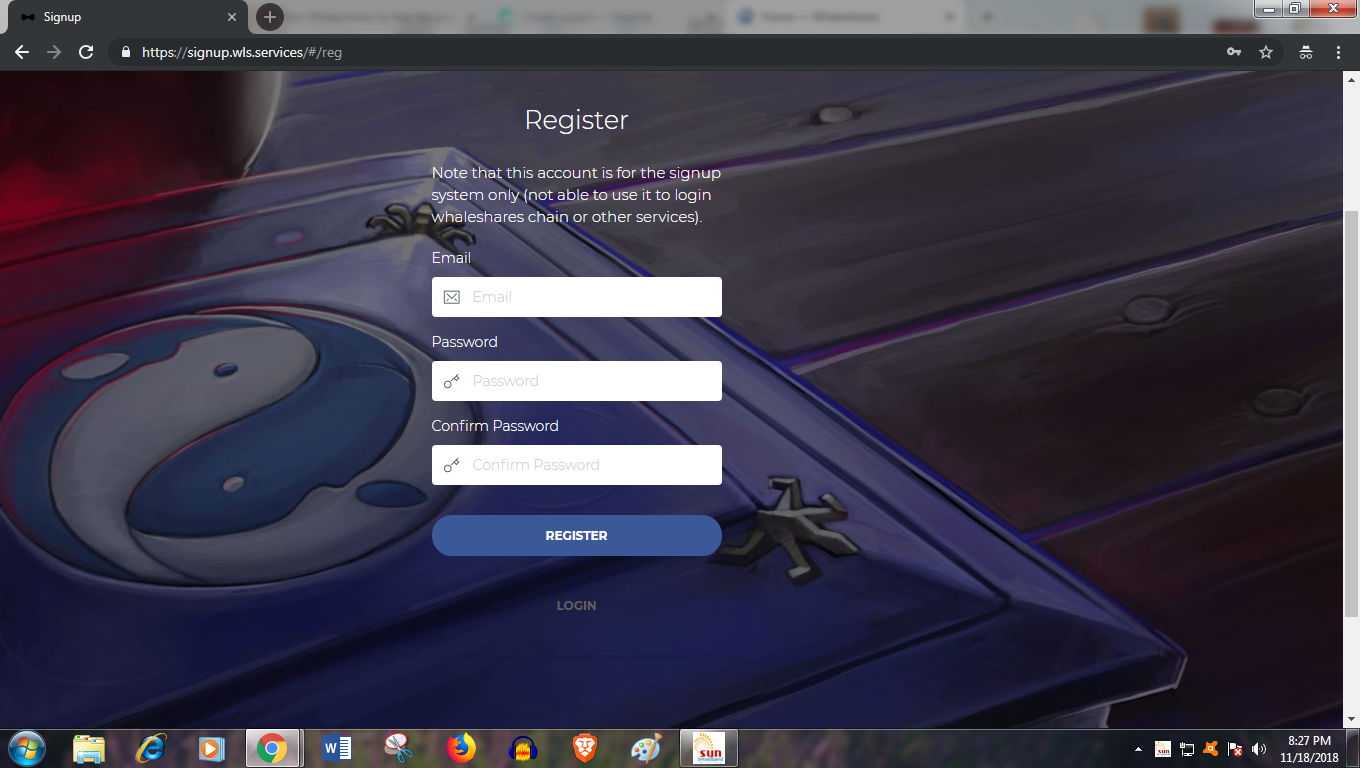Open Avast antivirus tray icon

(1211, 749)
